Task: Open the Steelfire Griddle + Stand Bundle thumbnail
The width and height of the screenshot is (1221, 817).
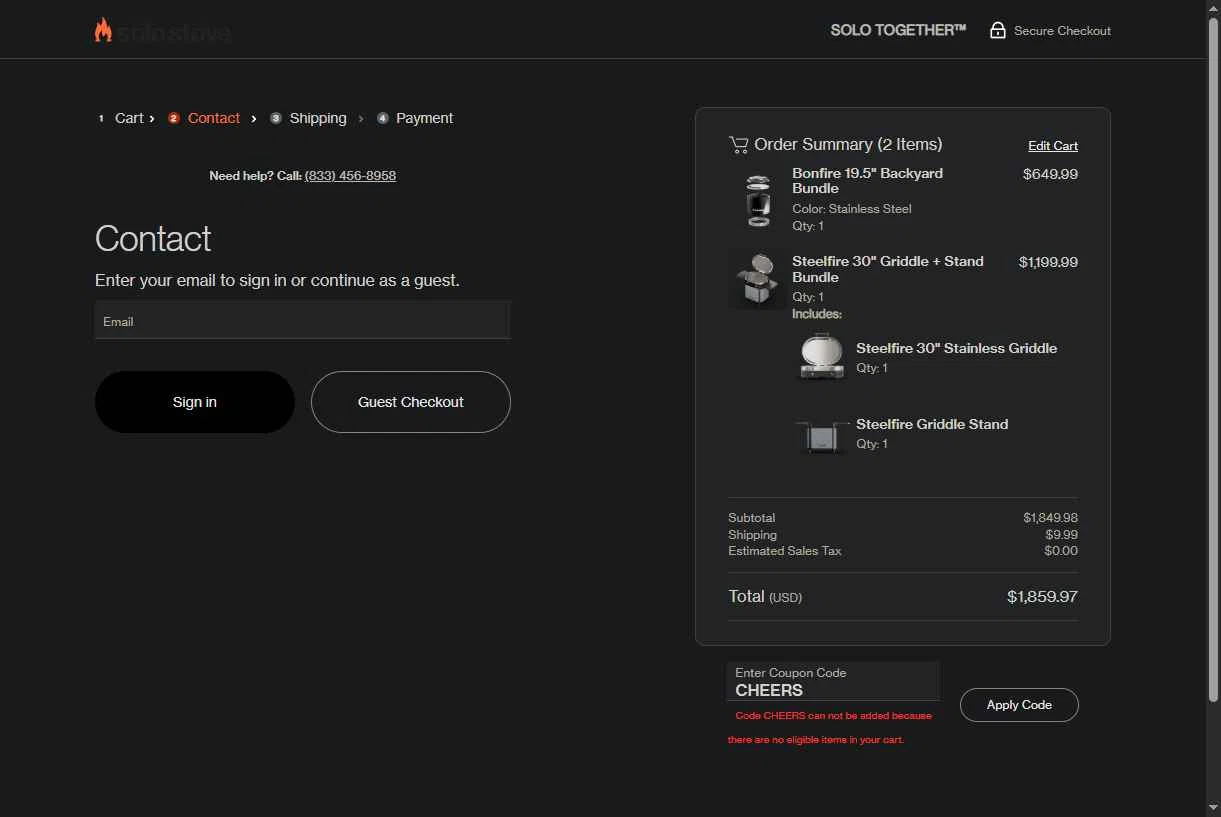Action: tap(758, 280)
